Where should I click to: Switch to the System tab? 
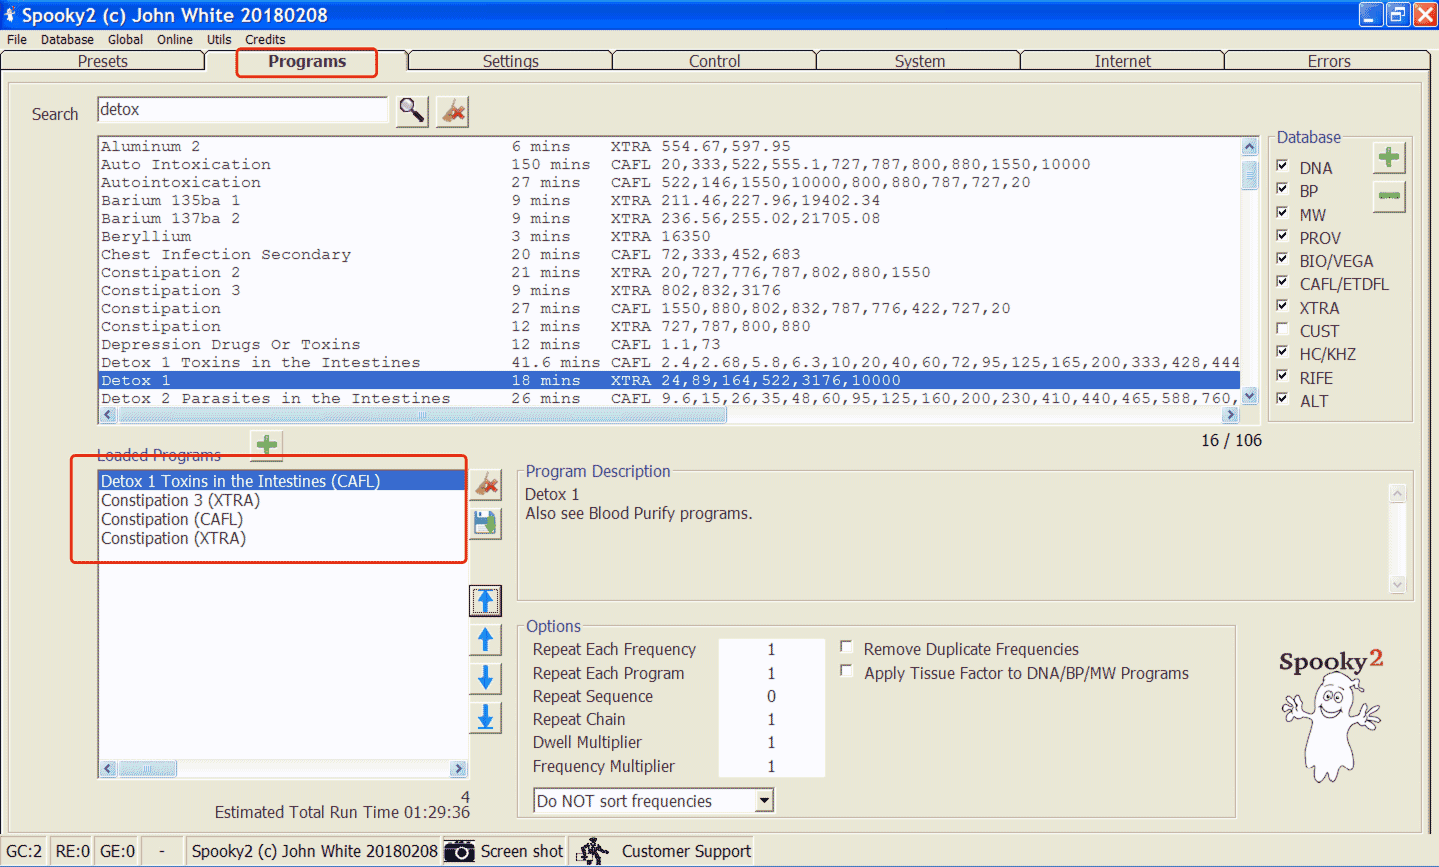[919, 61]
